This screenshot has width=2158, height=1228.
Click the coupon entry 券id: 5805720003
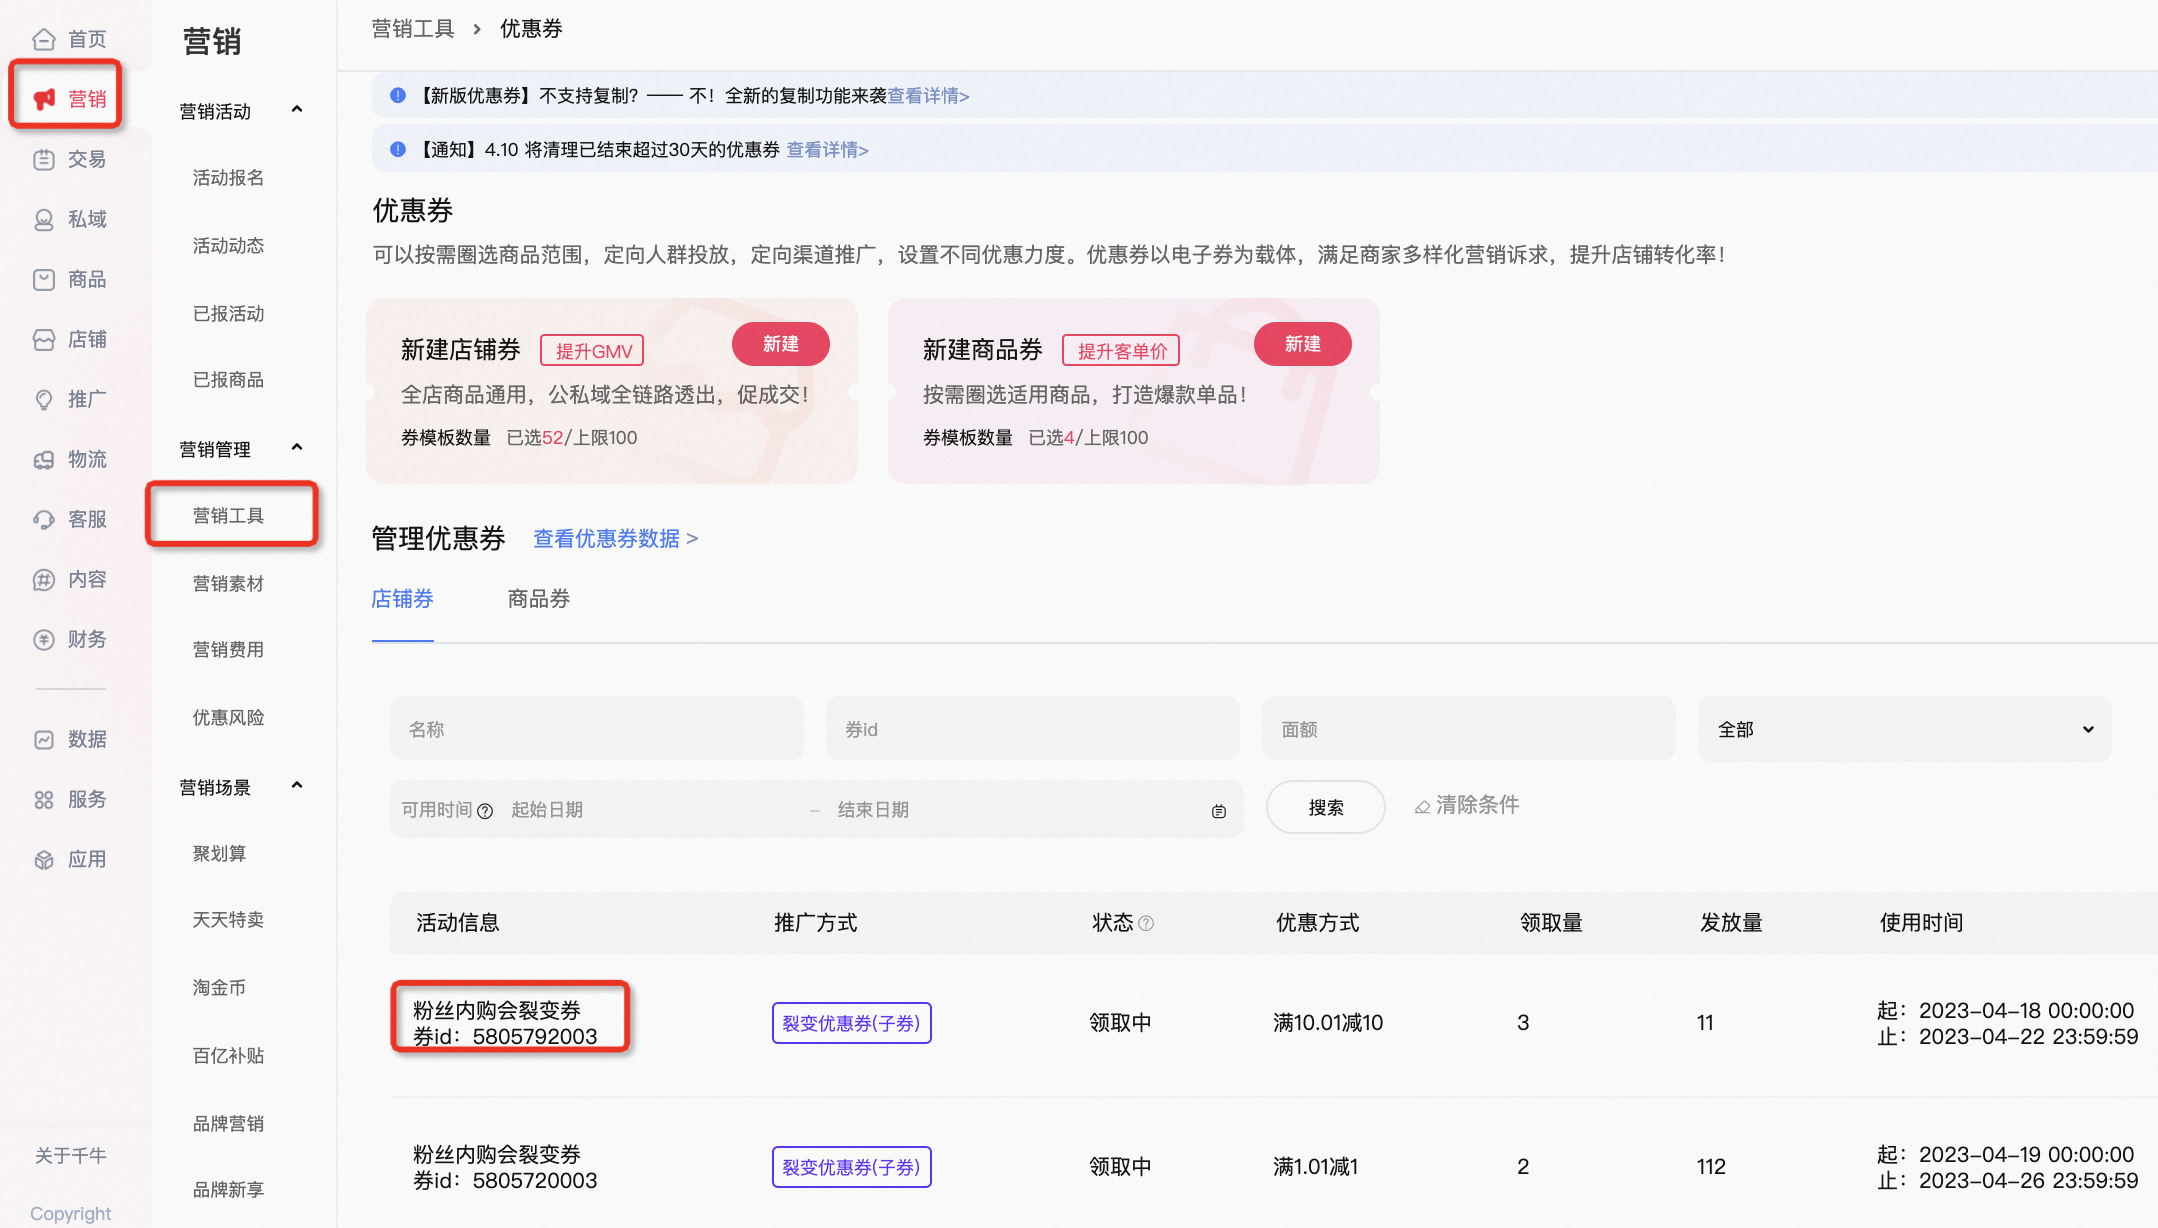pos(506,1167)
